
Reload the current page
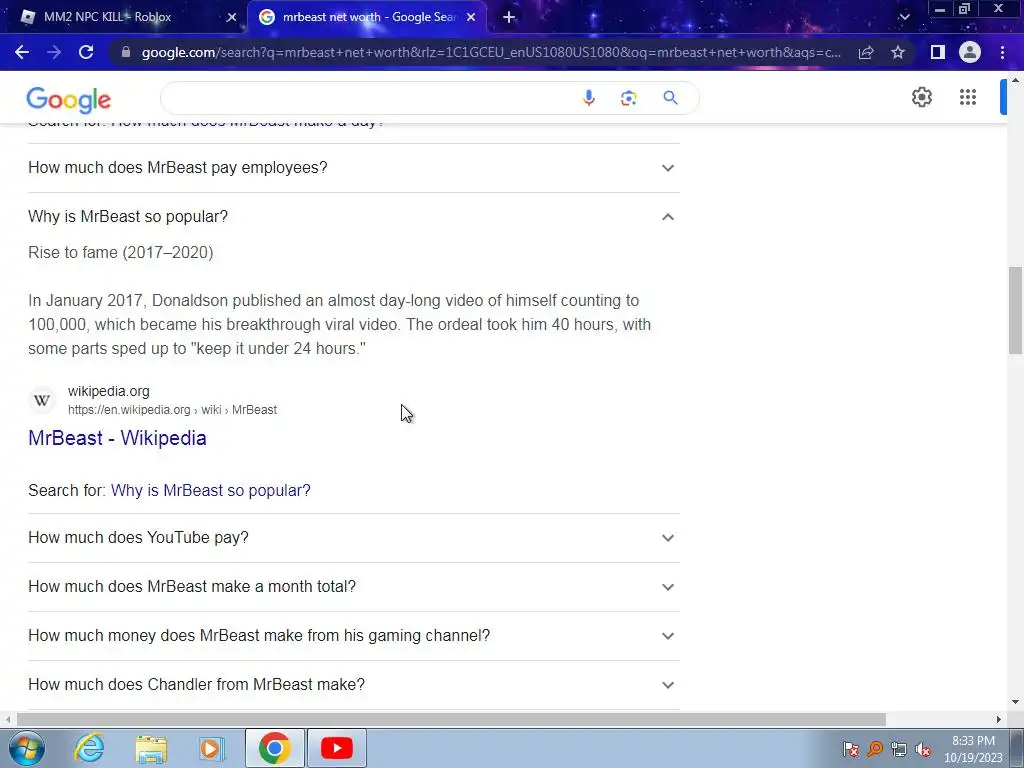(86, 52)
